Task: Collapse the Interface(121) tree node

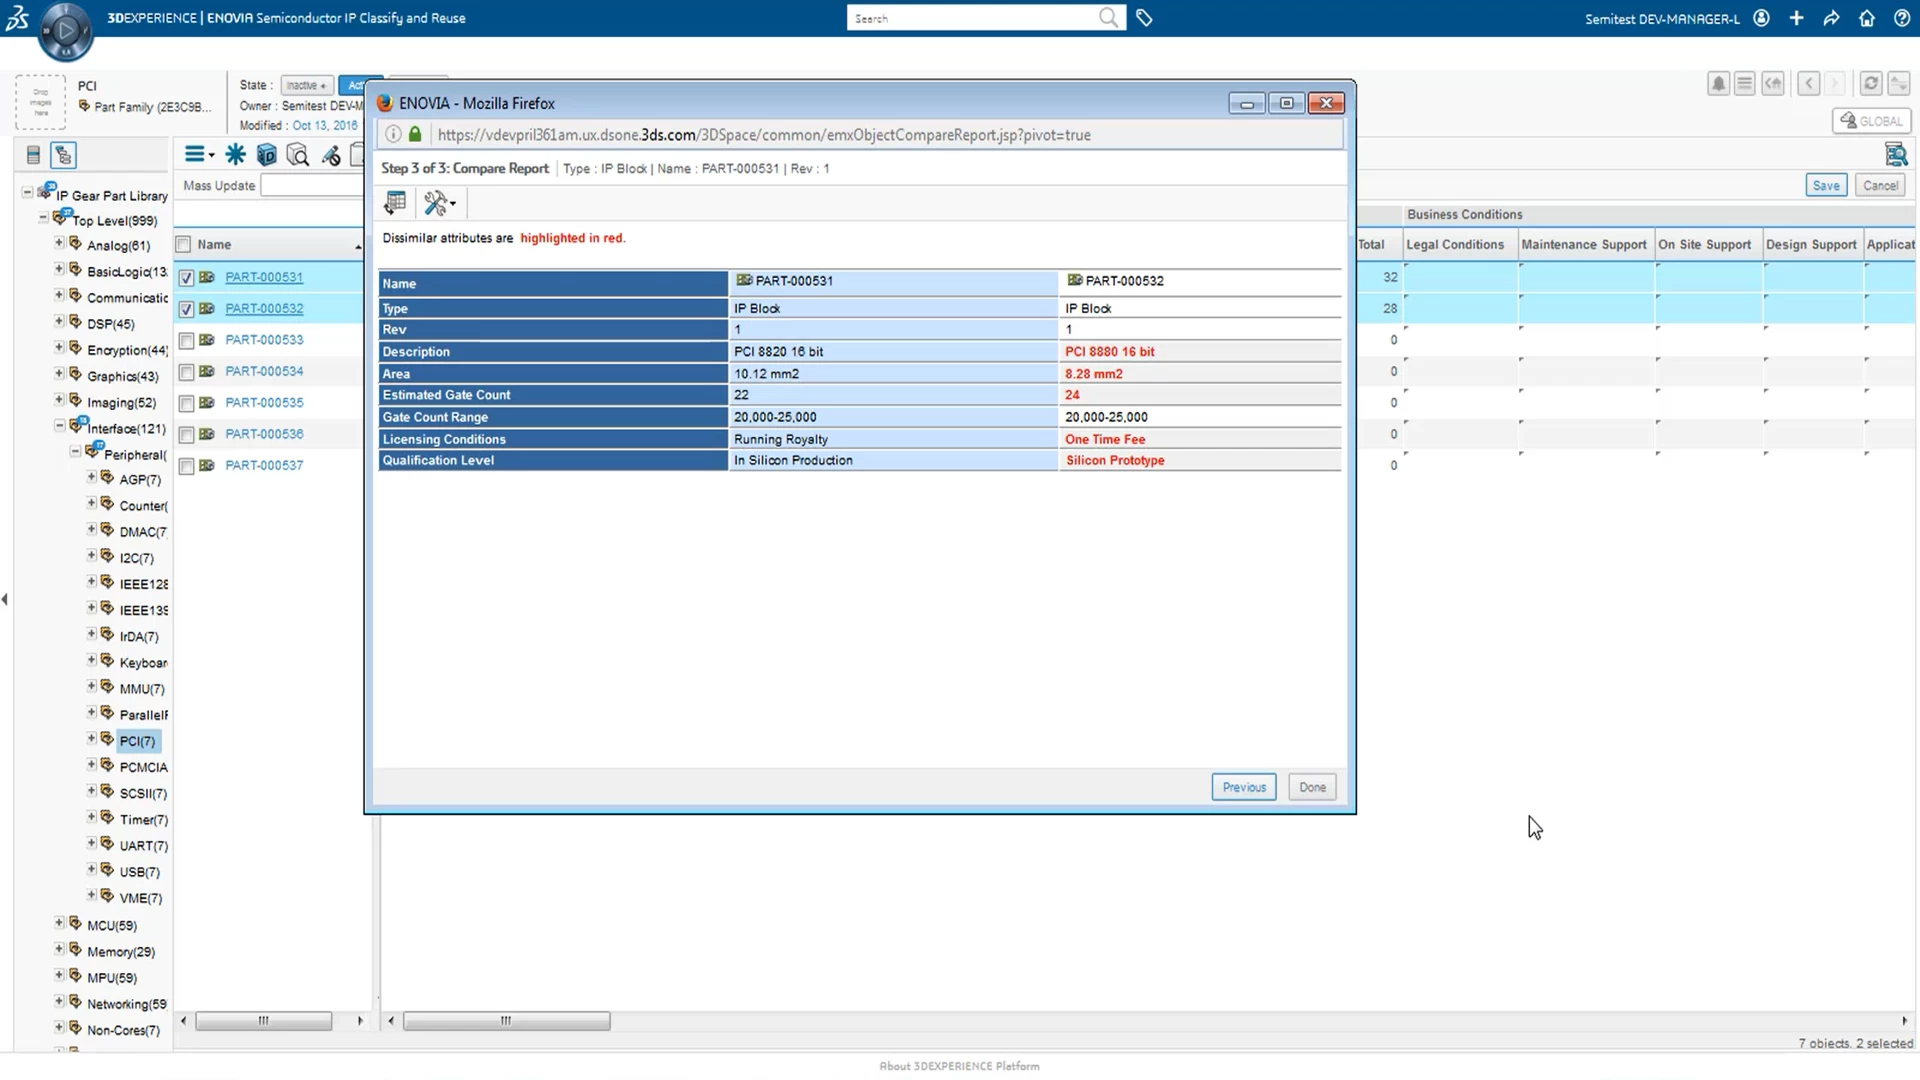Action: [59, 427]
